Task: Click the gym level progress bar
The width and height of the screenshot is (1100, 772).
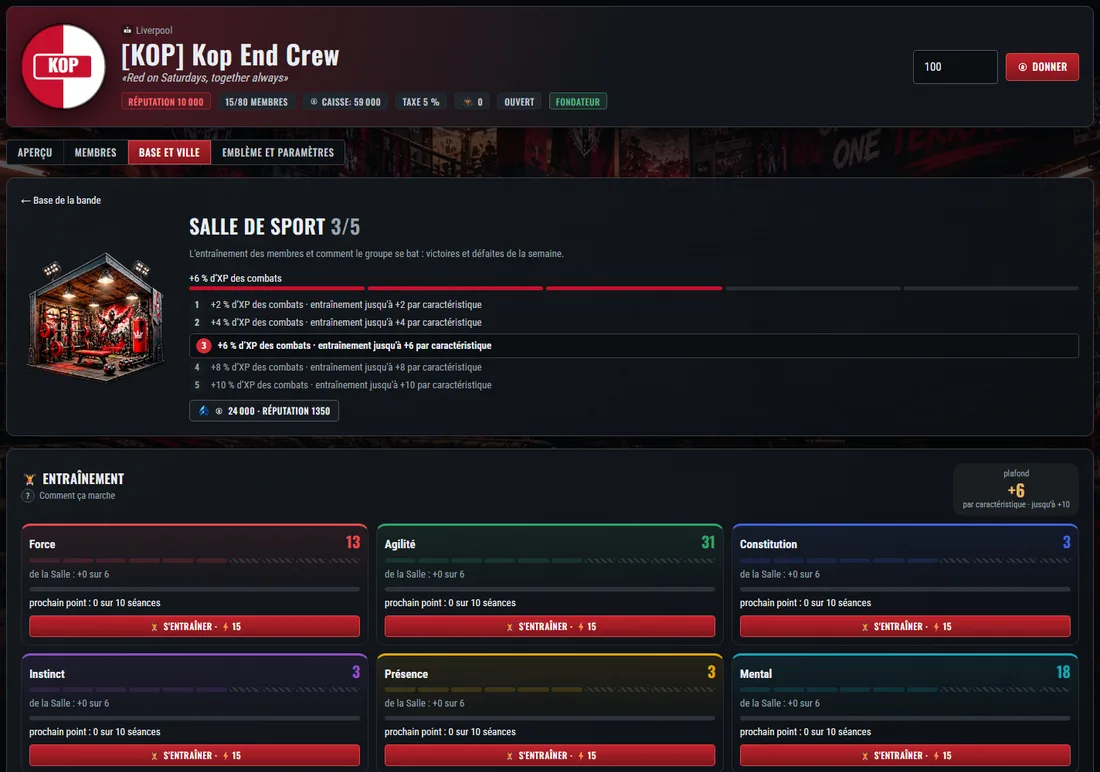Action: [633, 288]
